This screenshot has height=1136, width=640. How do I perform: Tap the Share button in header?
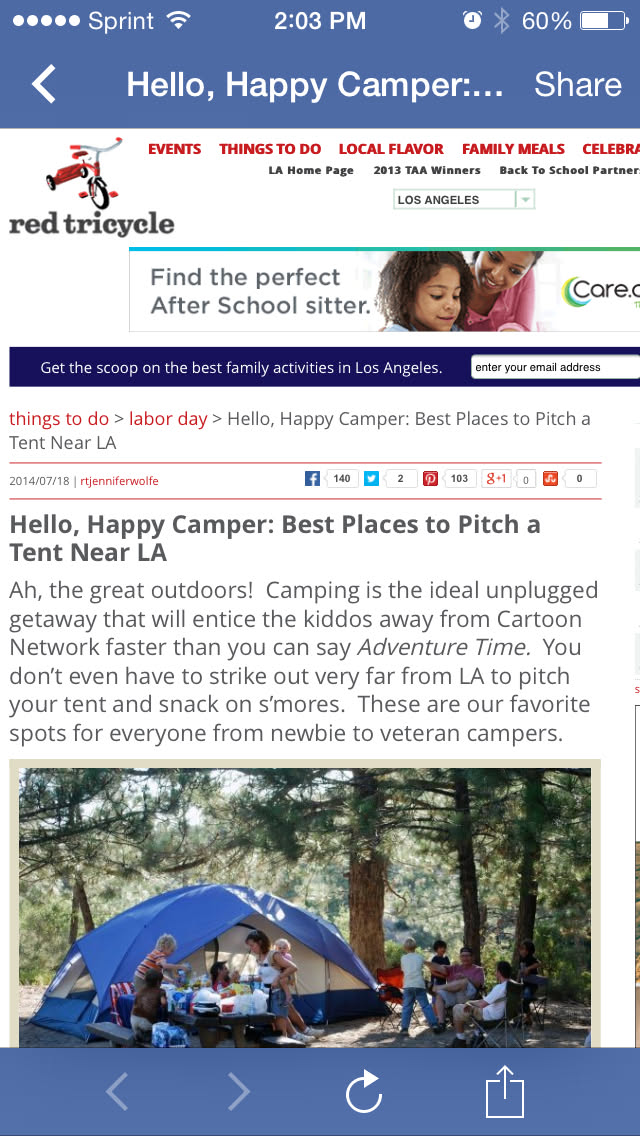[578, 85]
